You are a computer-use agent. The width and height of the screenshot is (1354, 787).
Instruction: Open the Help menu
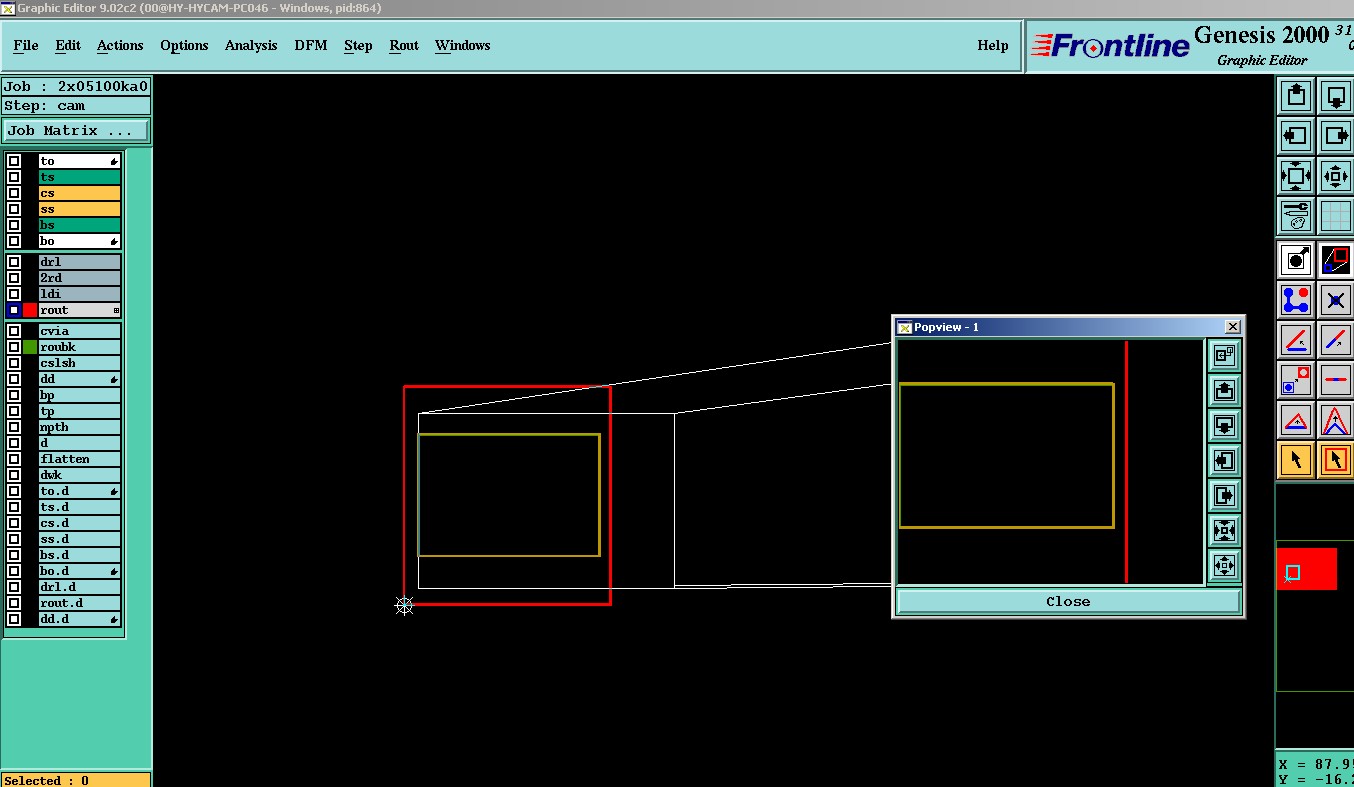click(x=992, y=45)
